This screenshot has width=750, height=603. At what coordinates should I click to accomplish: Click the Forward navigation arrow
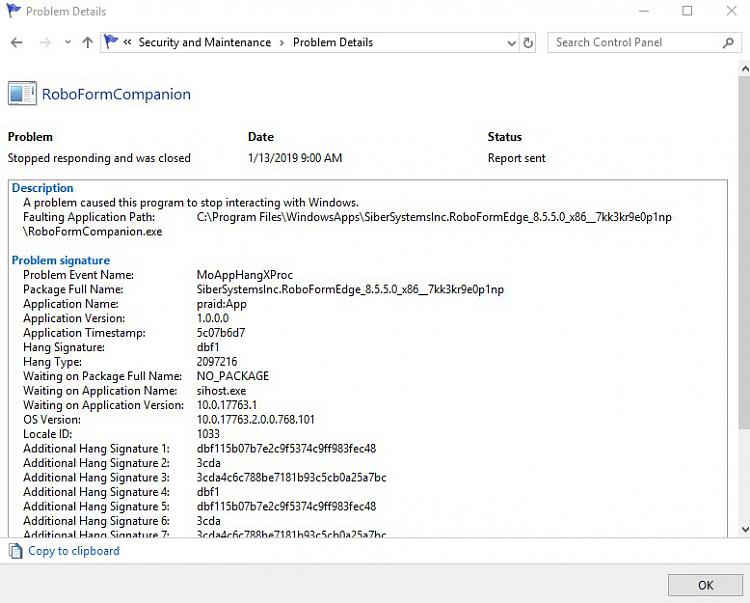[44, 43]
